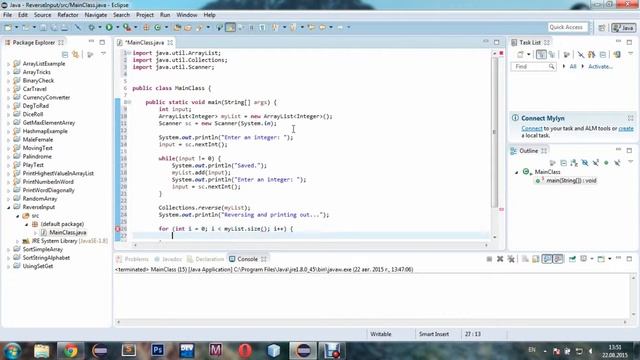
Task: Open the Windows Start button
Action: tap(12, 350)
